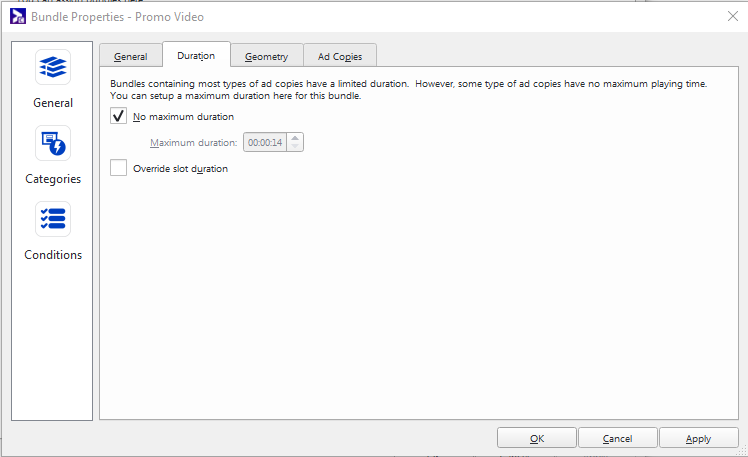The height and width of the screenshot is (457, 748).
Task: Increase maximum duration with up arrow
Action: [295, 138]
